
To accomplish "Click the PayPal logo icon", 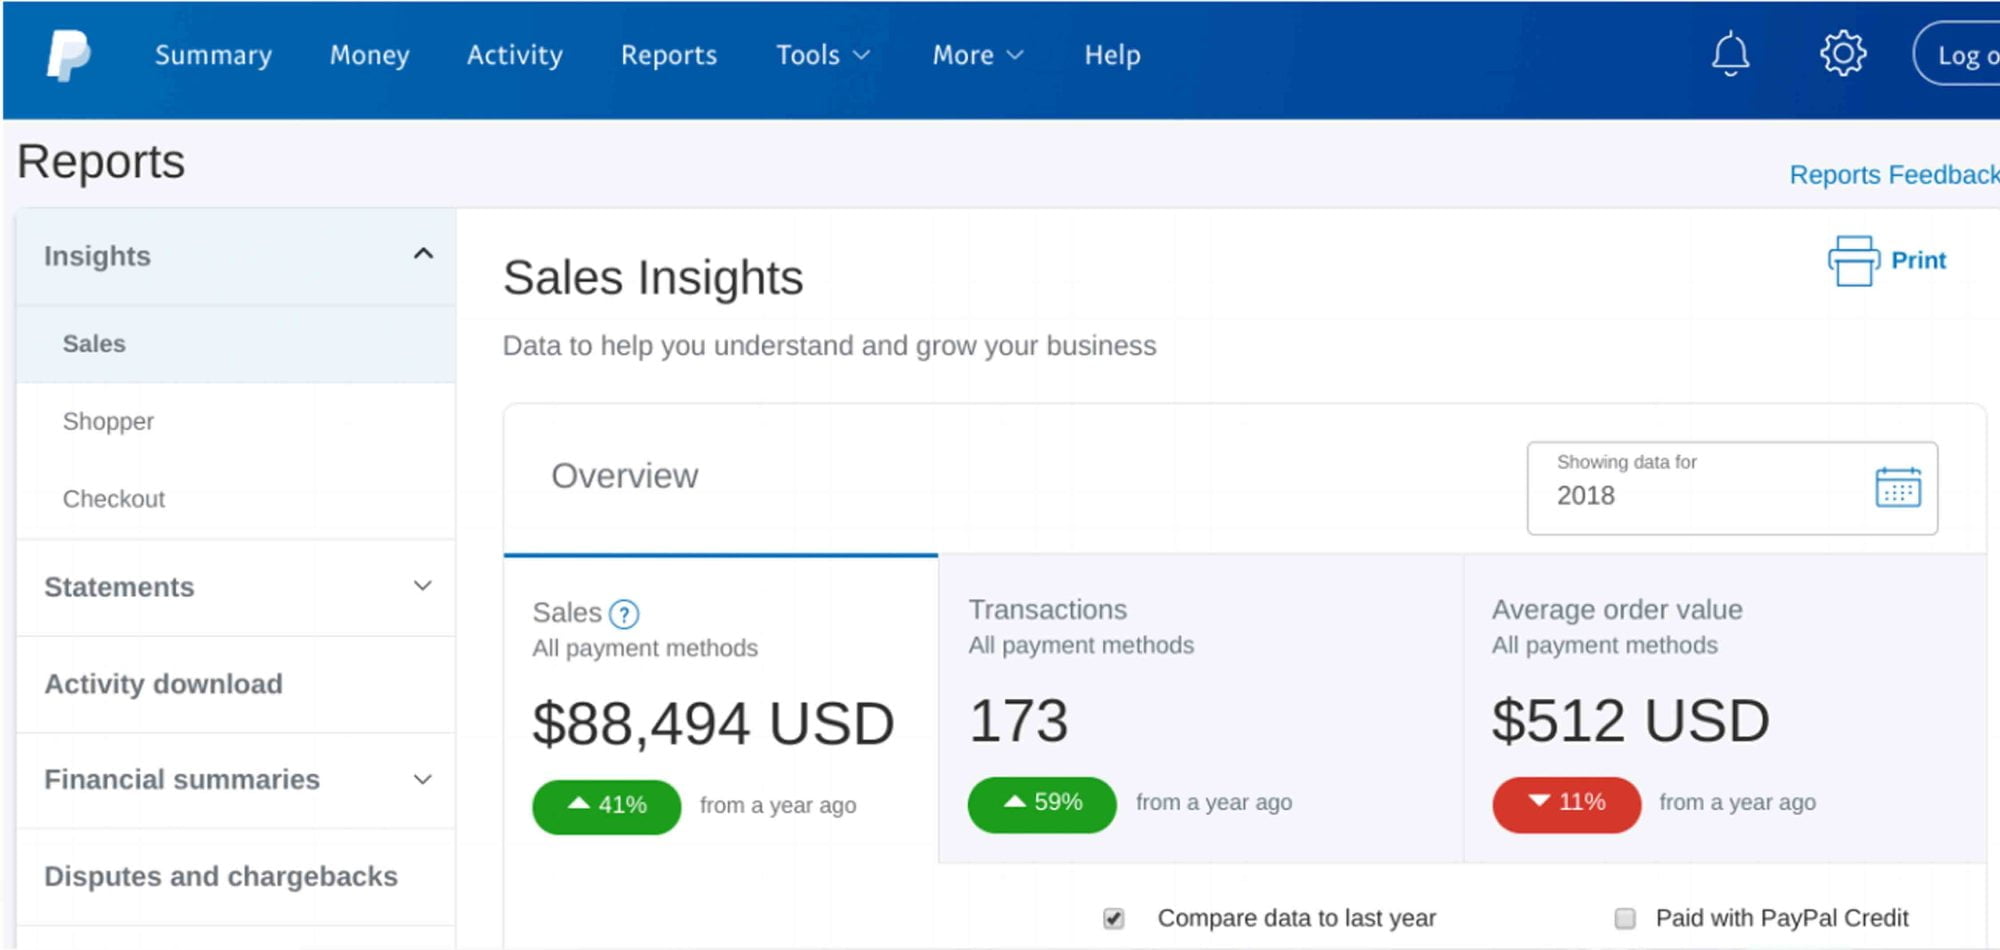I will click(x=68, y=55).
